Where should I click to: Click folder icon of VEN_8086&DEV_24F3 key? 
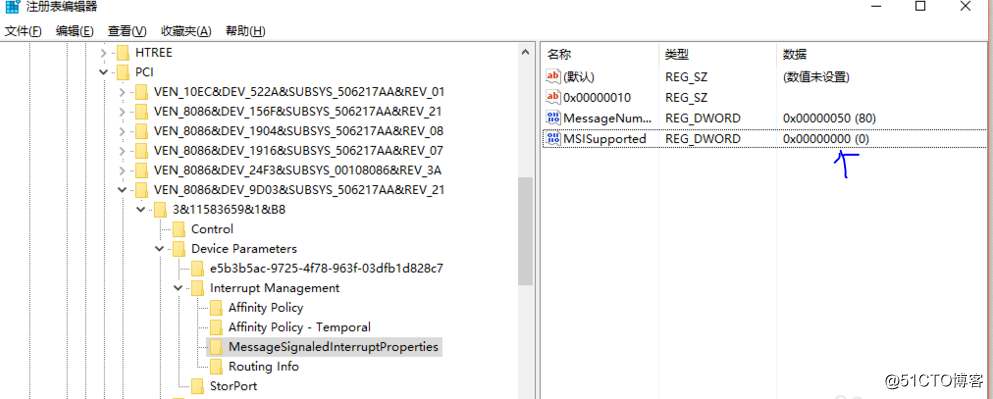coord(141,170)
